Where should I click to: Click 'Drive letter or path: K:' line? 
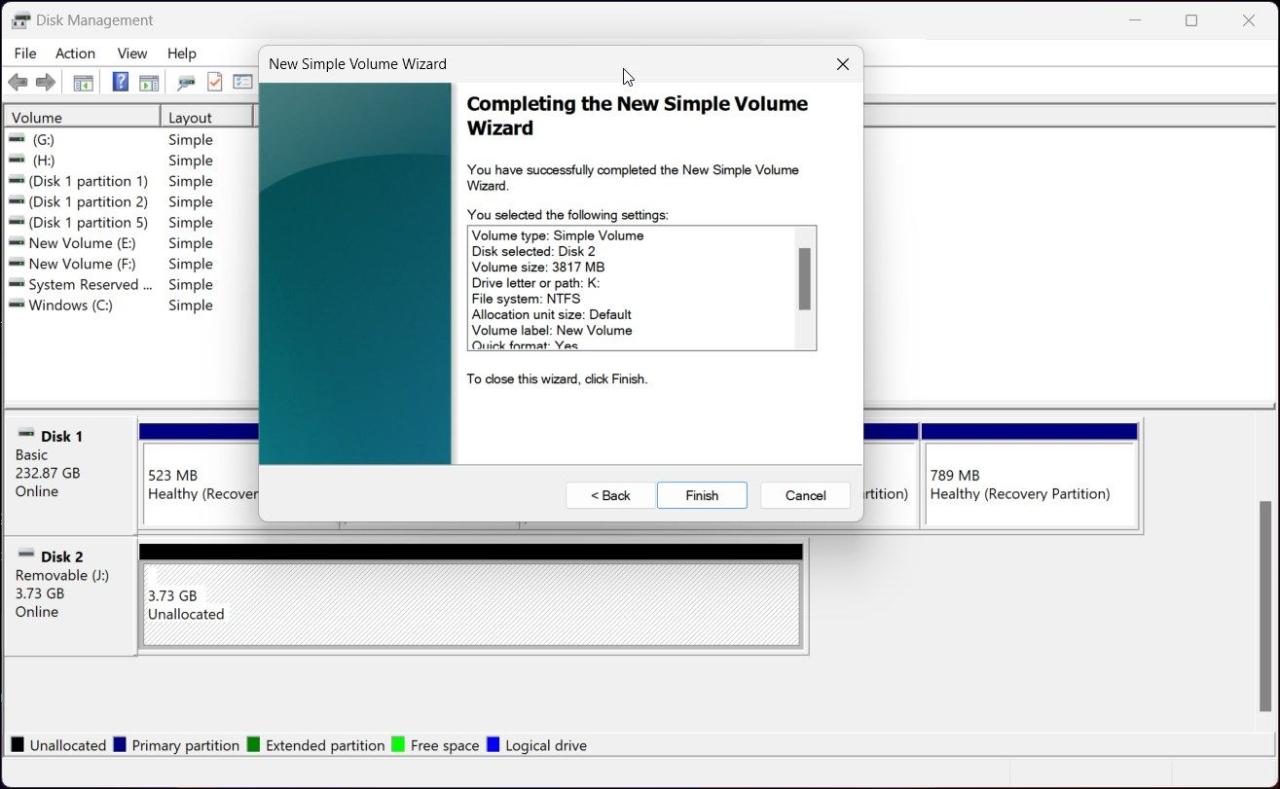536,283
